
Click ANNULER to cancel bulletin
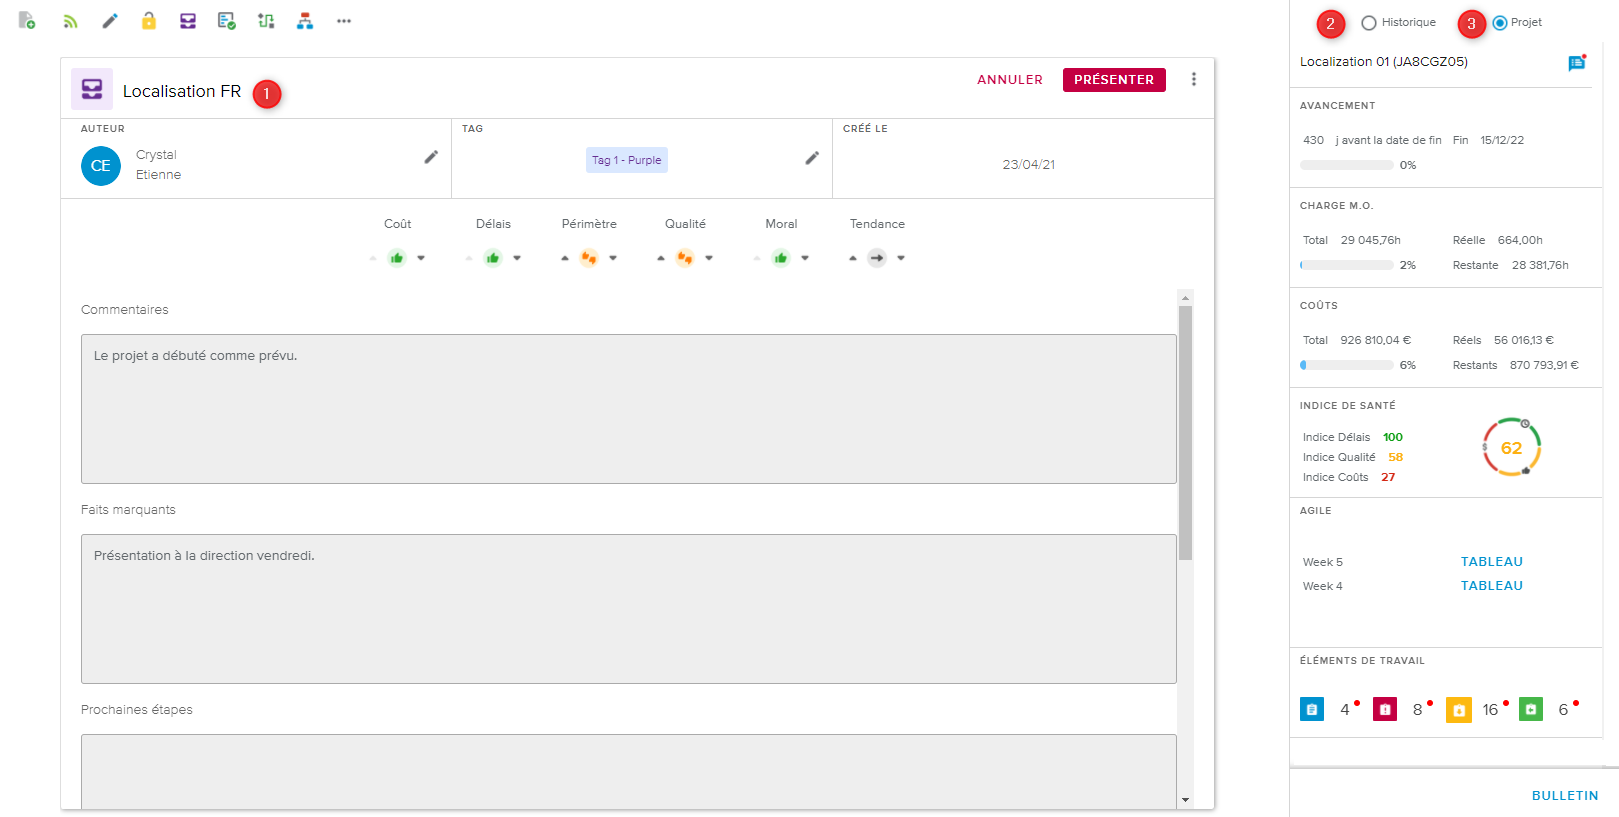coord(1009,80)
